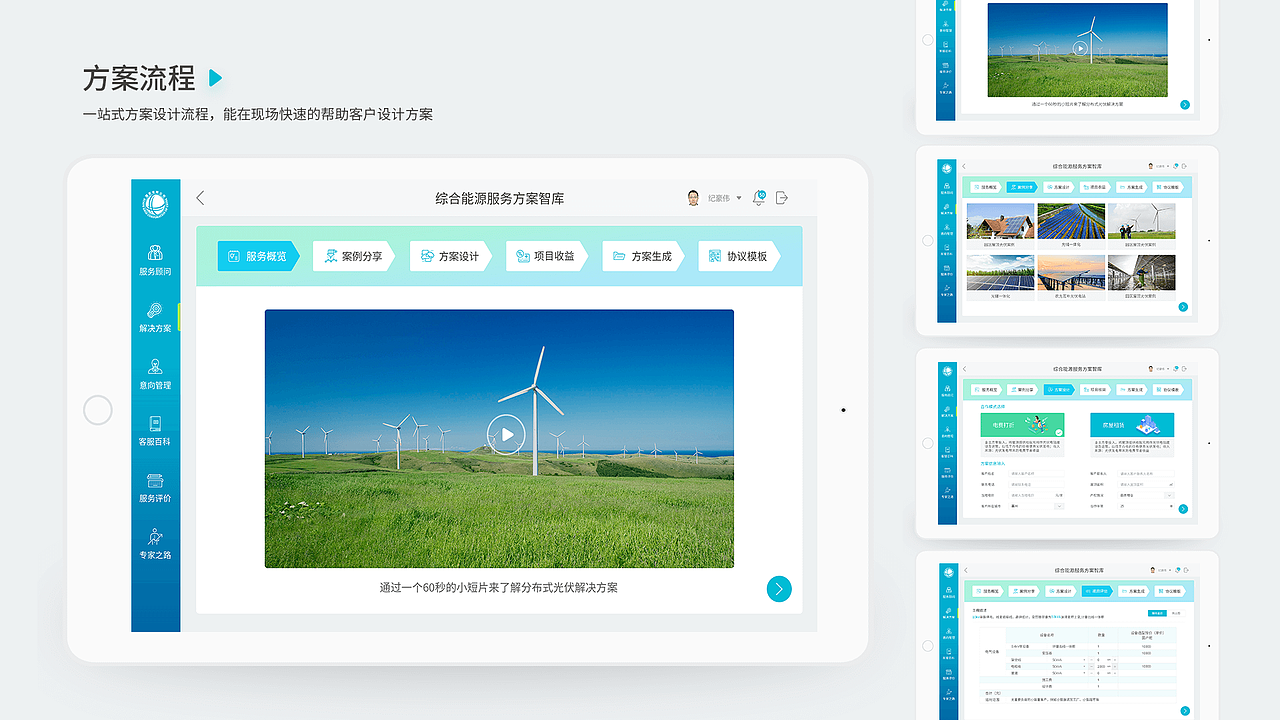This screenshot has height=720, width=1280.
Task: Select green 电费打折 mode card
Action: 1022,425
